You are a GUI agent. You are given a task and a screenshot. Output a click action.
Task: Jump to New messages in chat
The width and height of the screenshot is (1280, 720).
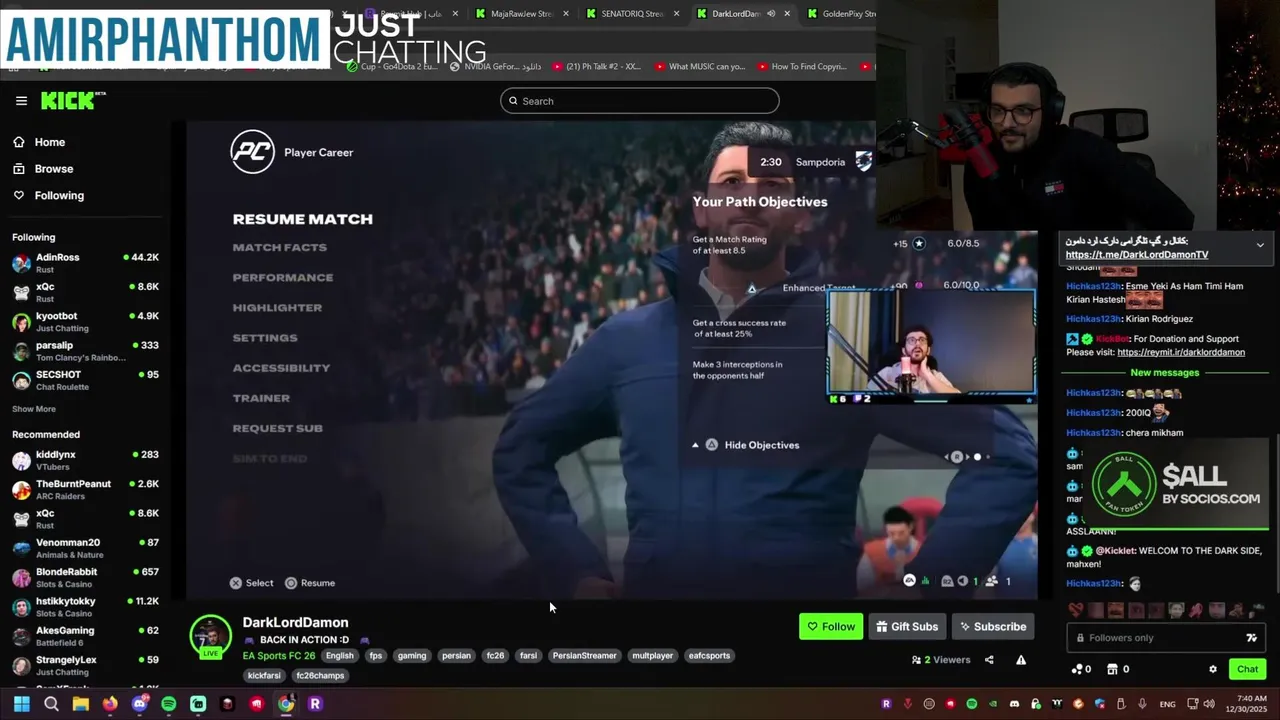tap(1164, 373)
